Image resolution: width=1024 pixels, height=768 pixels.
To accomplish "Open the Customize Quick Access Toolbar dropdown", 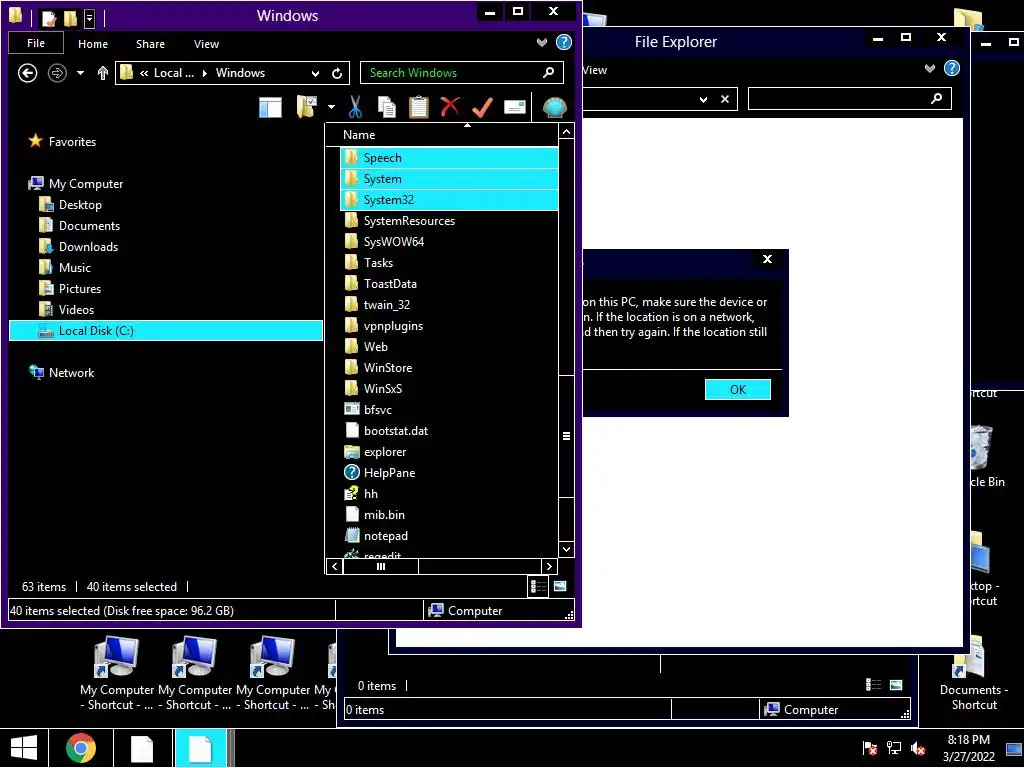I will click(x=89, y=18).
